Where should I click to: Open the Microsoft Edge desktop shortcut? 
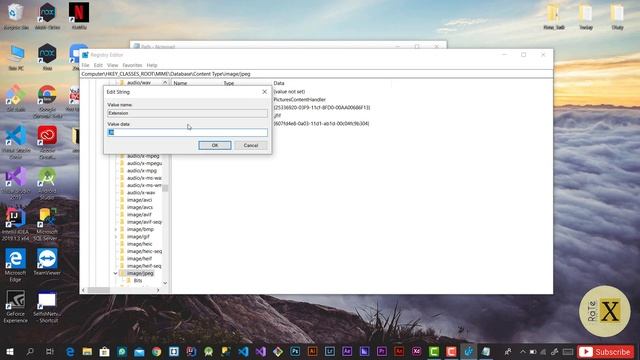tap(16, 265)
